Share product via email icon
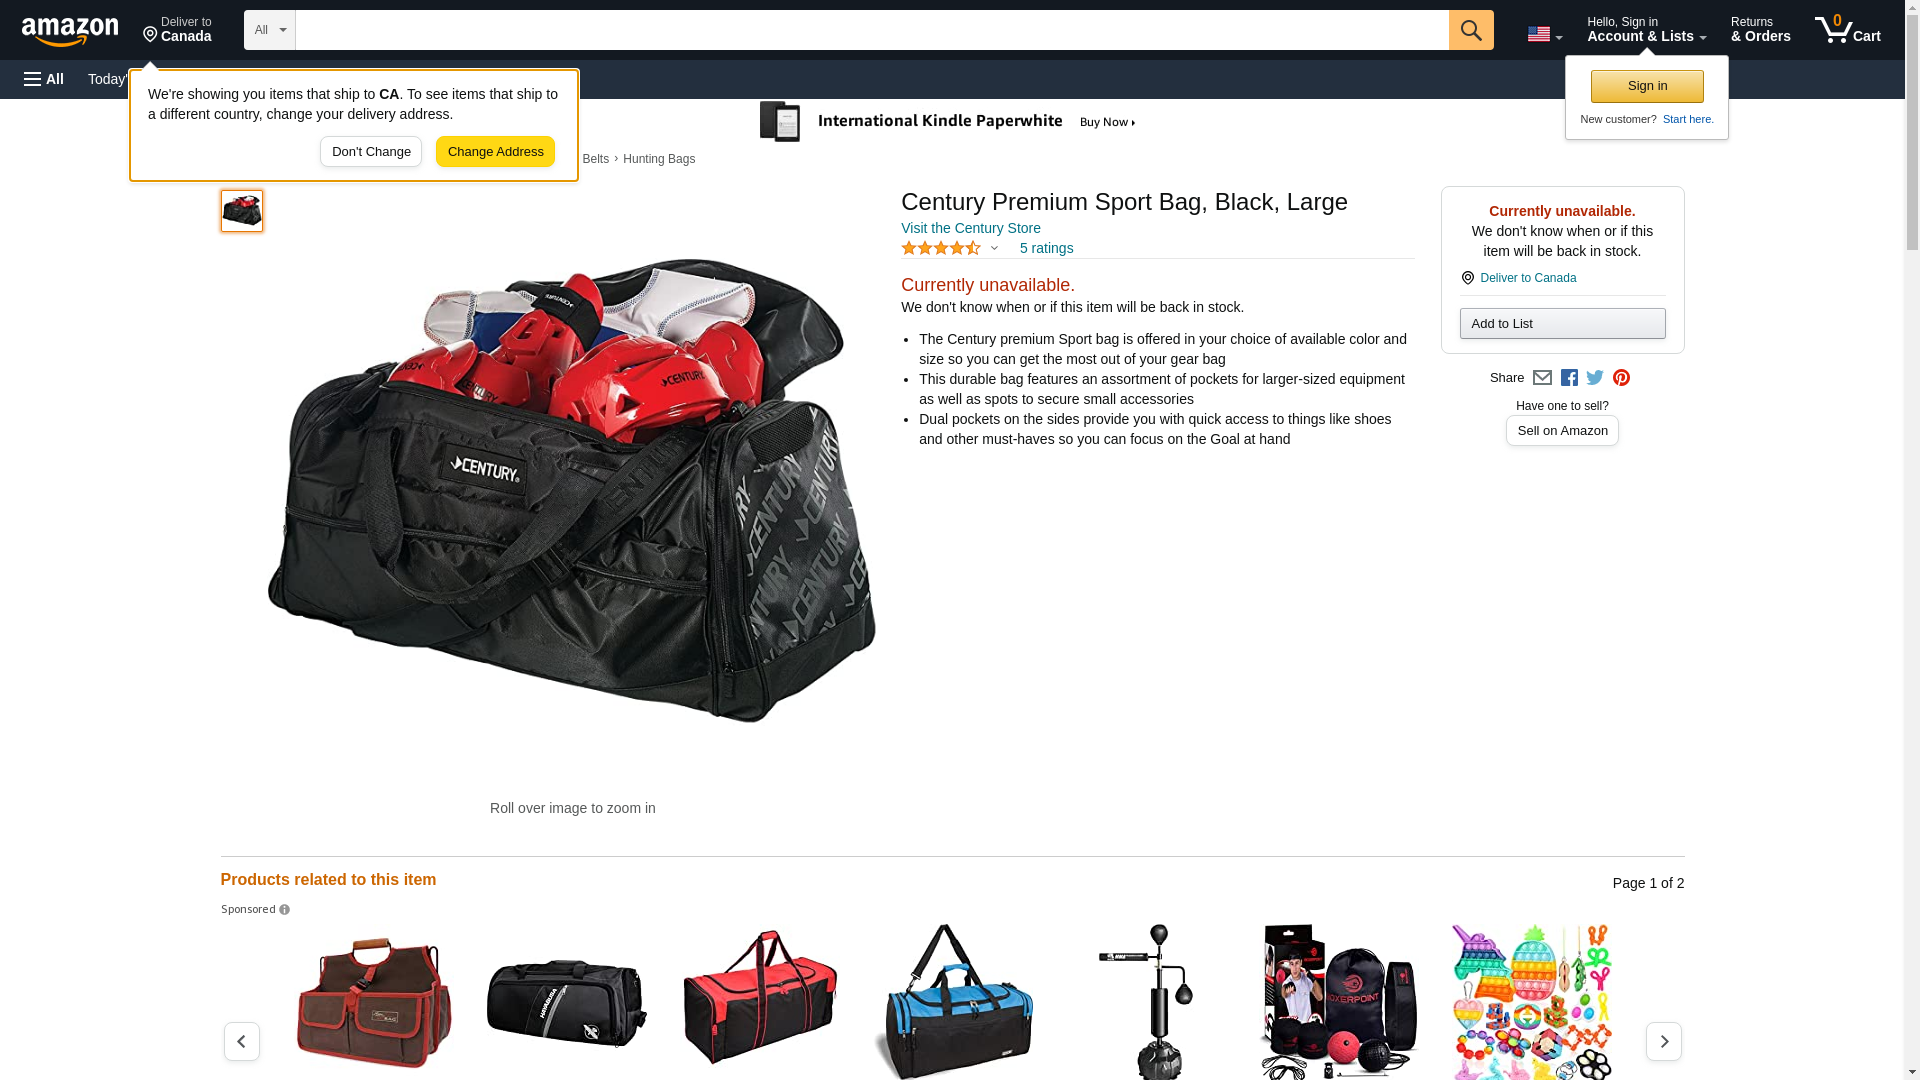1920x1080 pixels. click(x=1542, y=378)
